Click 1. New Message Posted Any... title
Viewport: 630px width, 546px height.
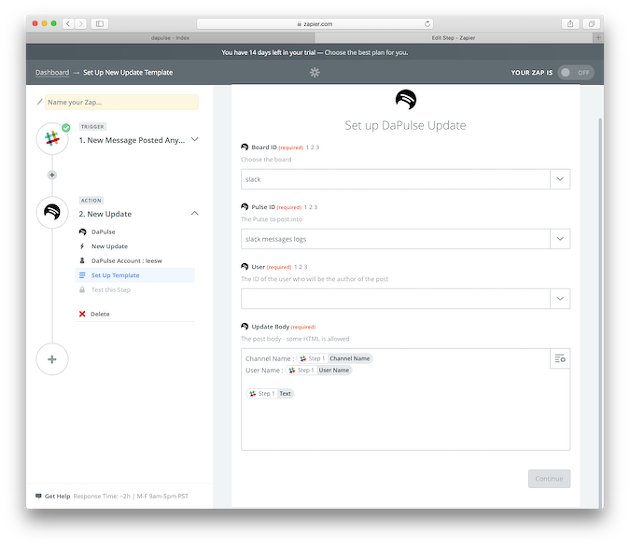pos(132,140)
